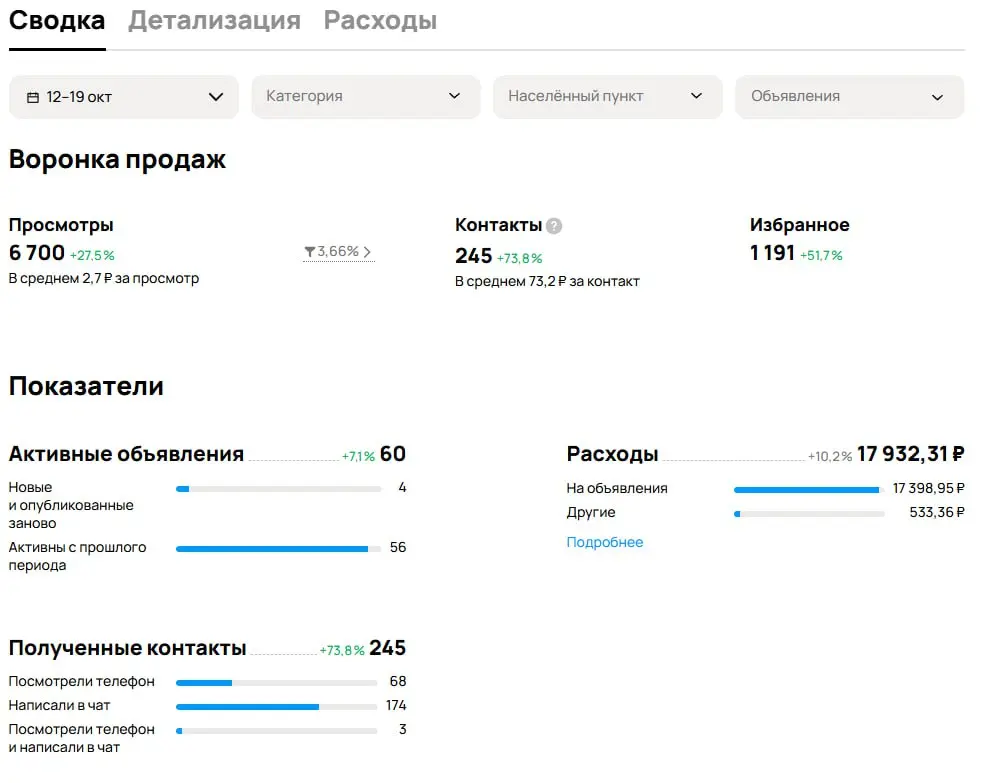Click the Активные объявления heading
983x783 pixels.
[125, 453]
